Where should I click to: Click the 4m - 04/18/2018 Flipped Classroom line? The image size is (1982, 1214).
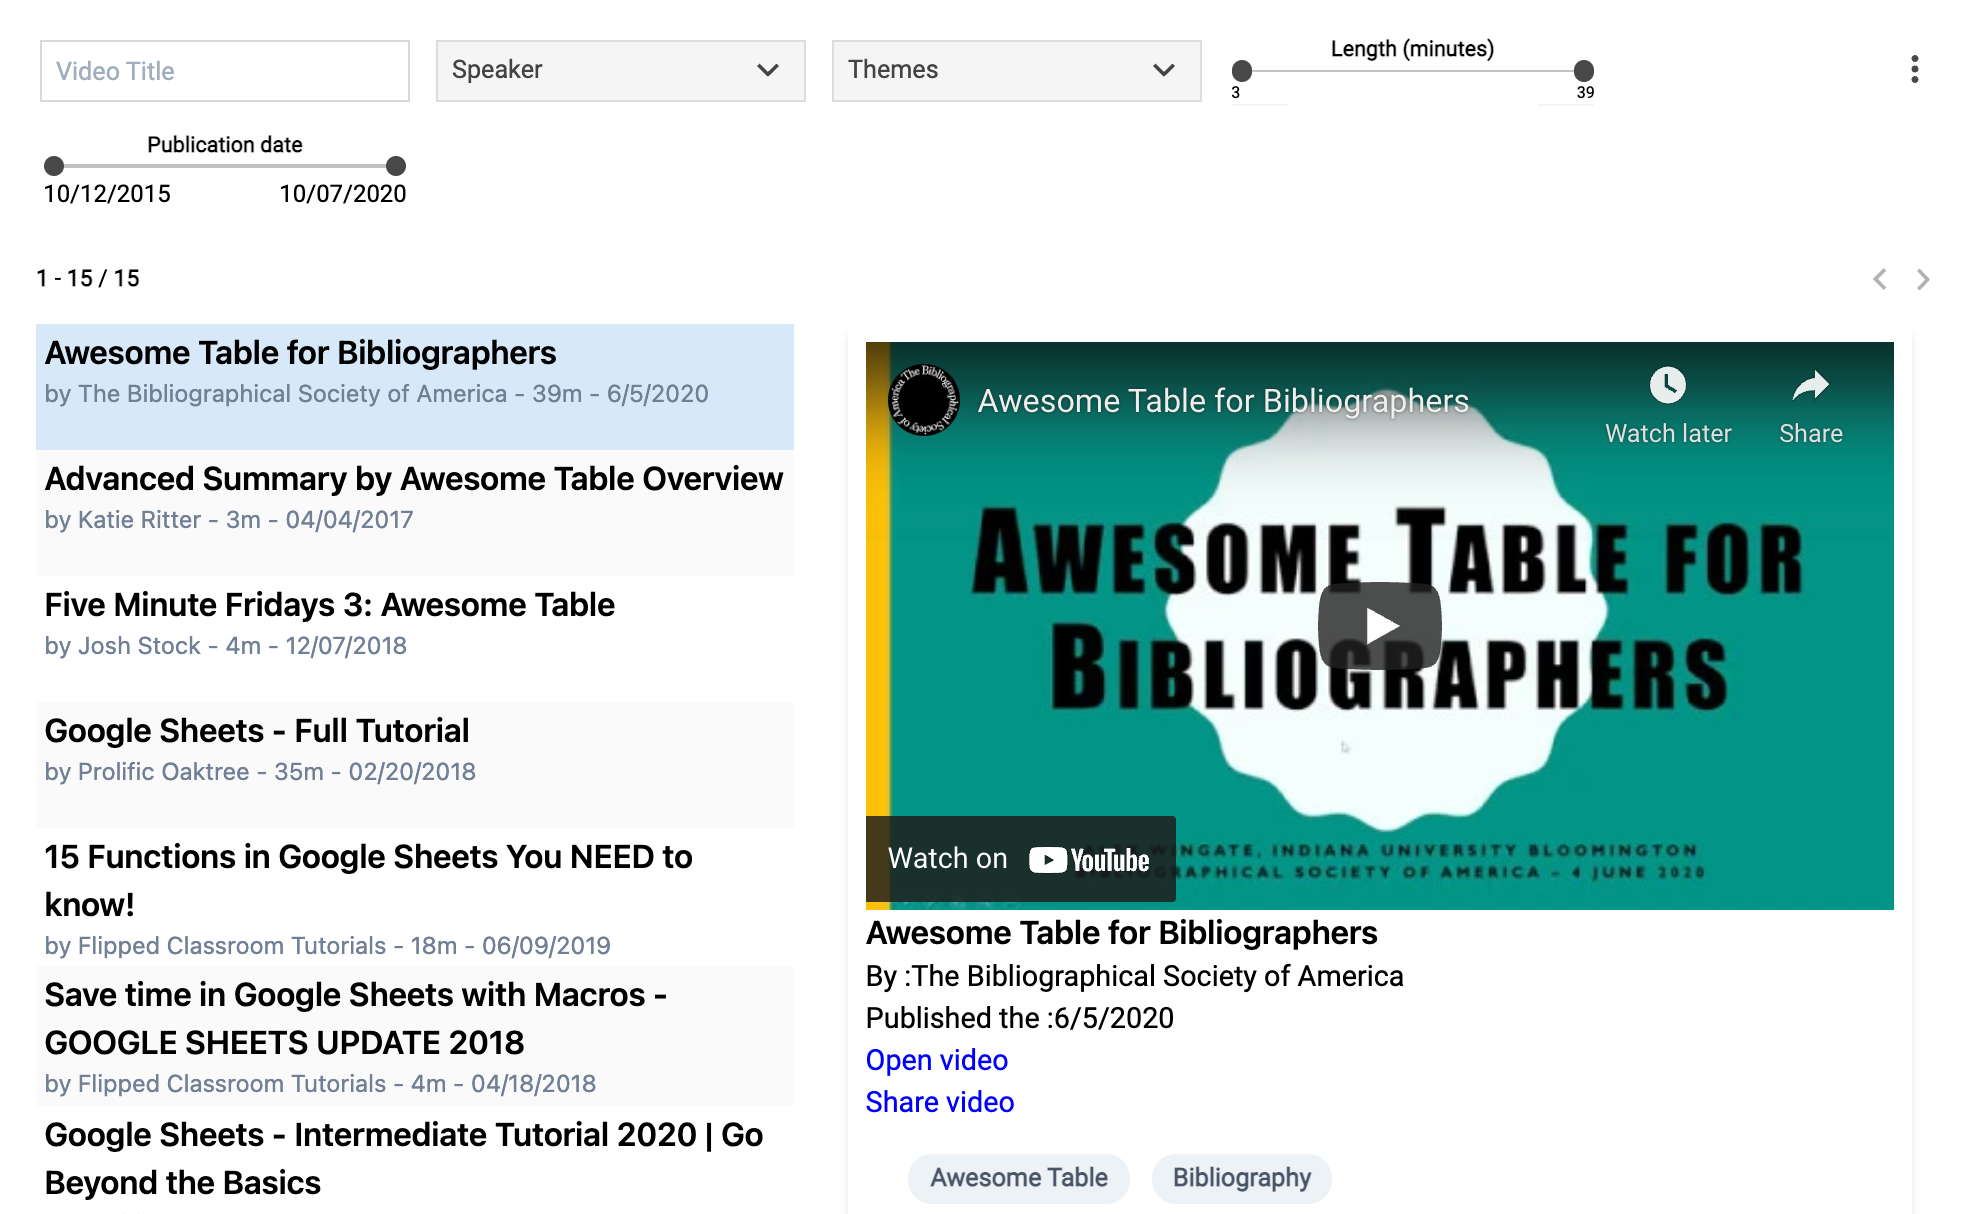320,1084
